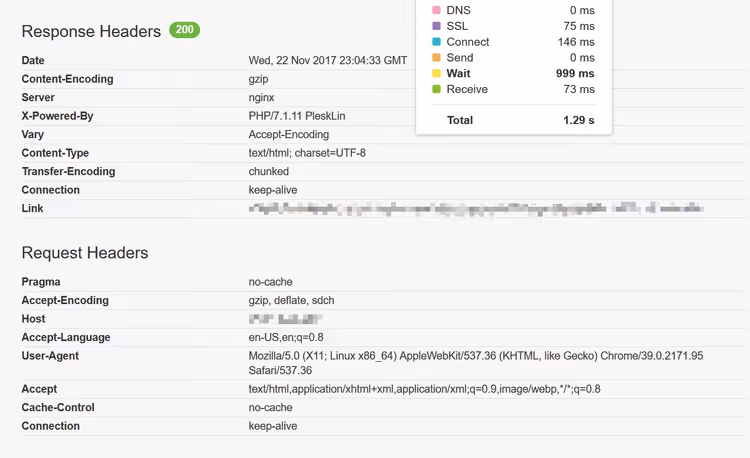Click the Cache-Control header name
Screen dimensions: 750x458
pos(58,407)
